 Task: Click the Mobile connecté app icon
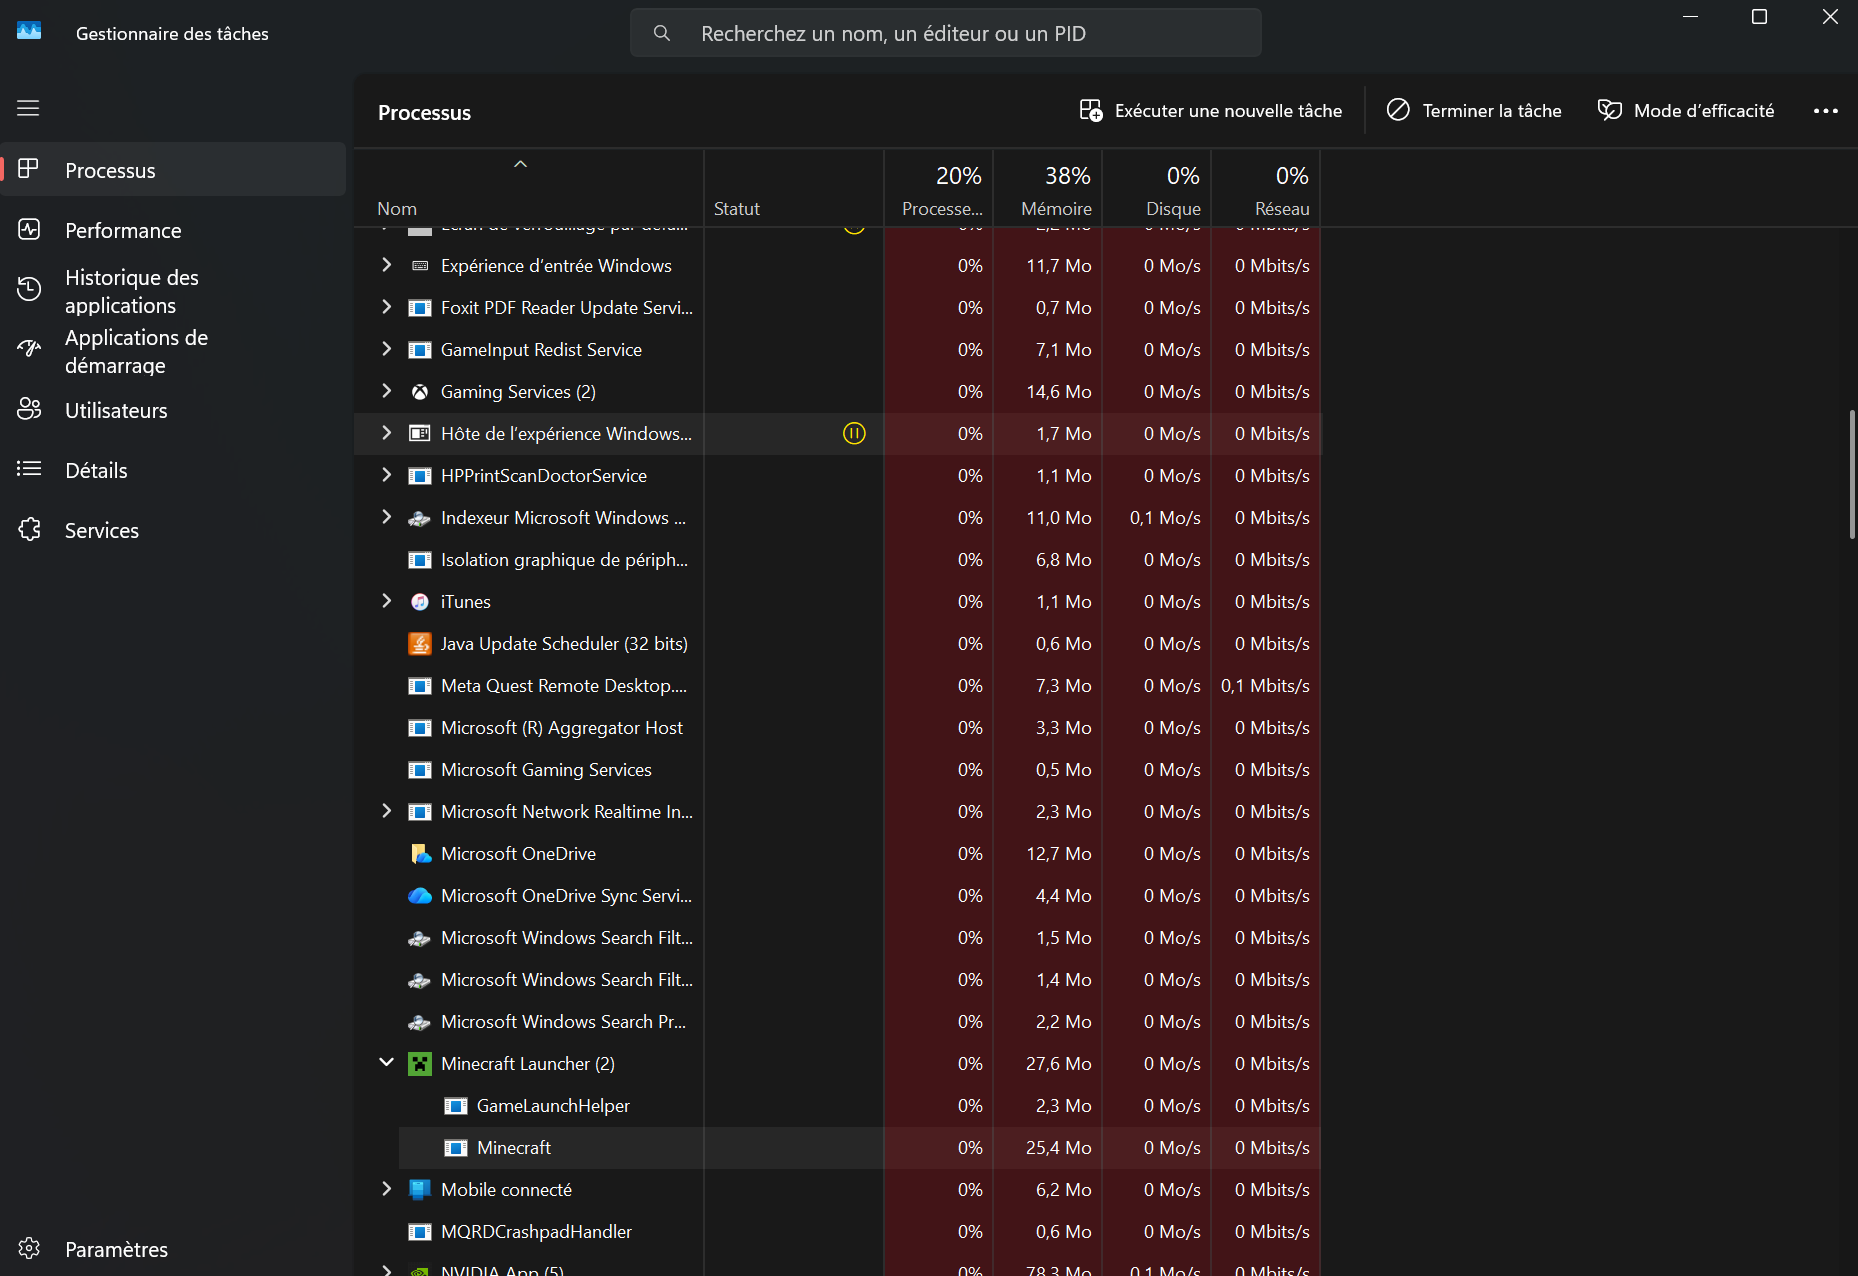pos(420,1190)
